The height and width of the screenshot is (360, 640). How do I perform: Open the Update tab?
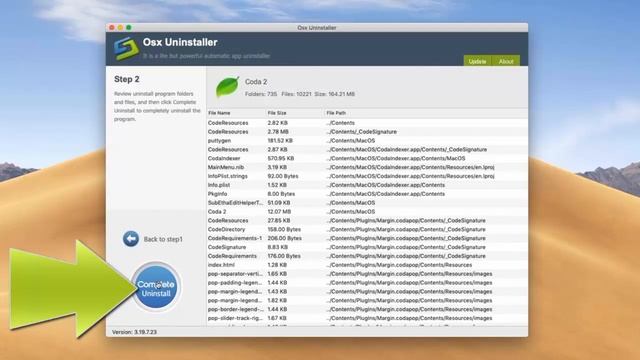click(x=477, y=61)
